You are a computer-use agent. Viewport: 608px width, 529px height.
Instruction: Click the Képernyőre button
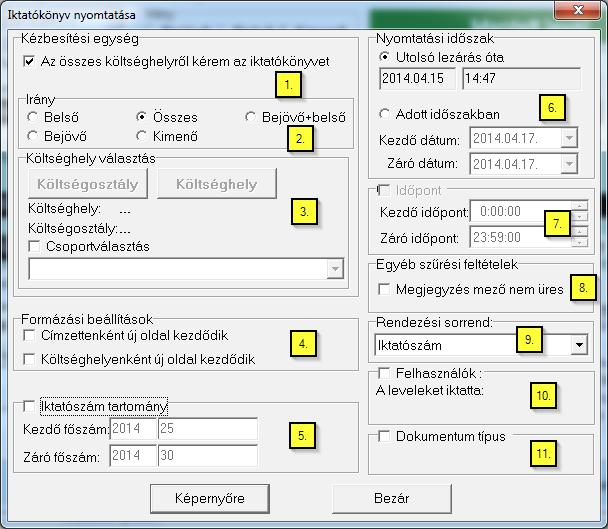pos(210,498)
